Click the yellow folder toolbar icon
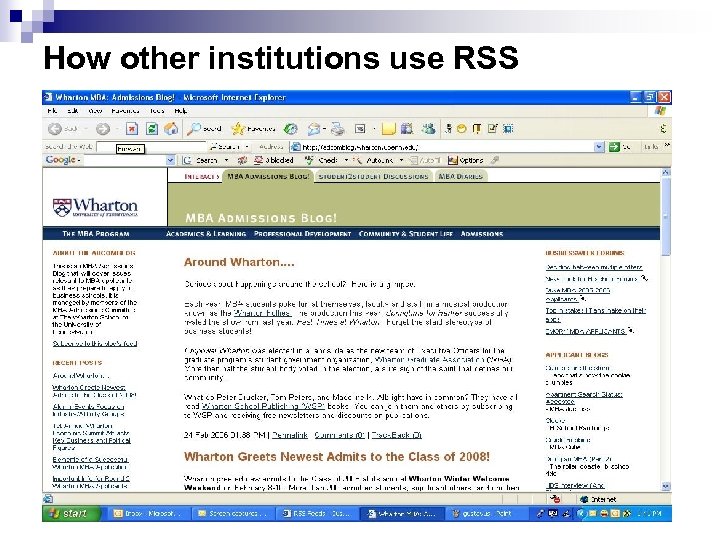The image size is (720, 540). 388,129
